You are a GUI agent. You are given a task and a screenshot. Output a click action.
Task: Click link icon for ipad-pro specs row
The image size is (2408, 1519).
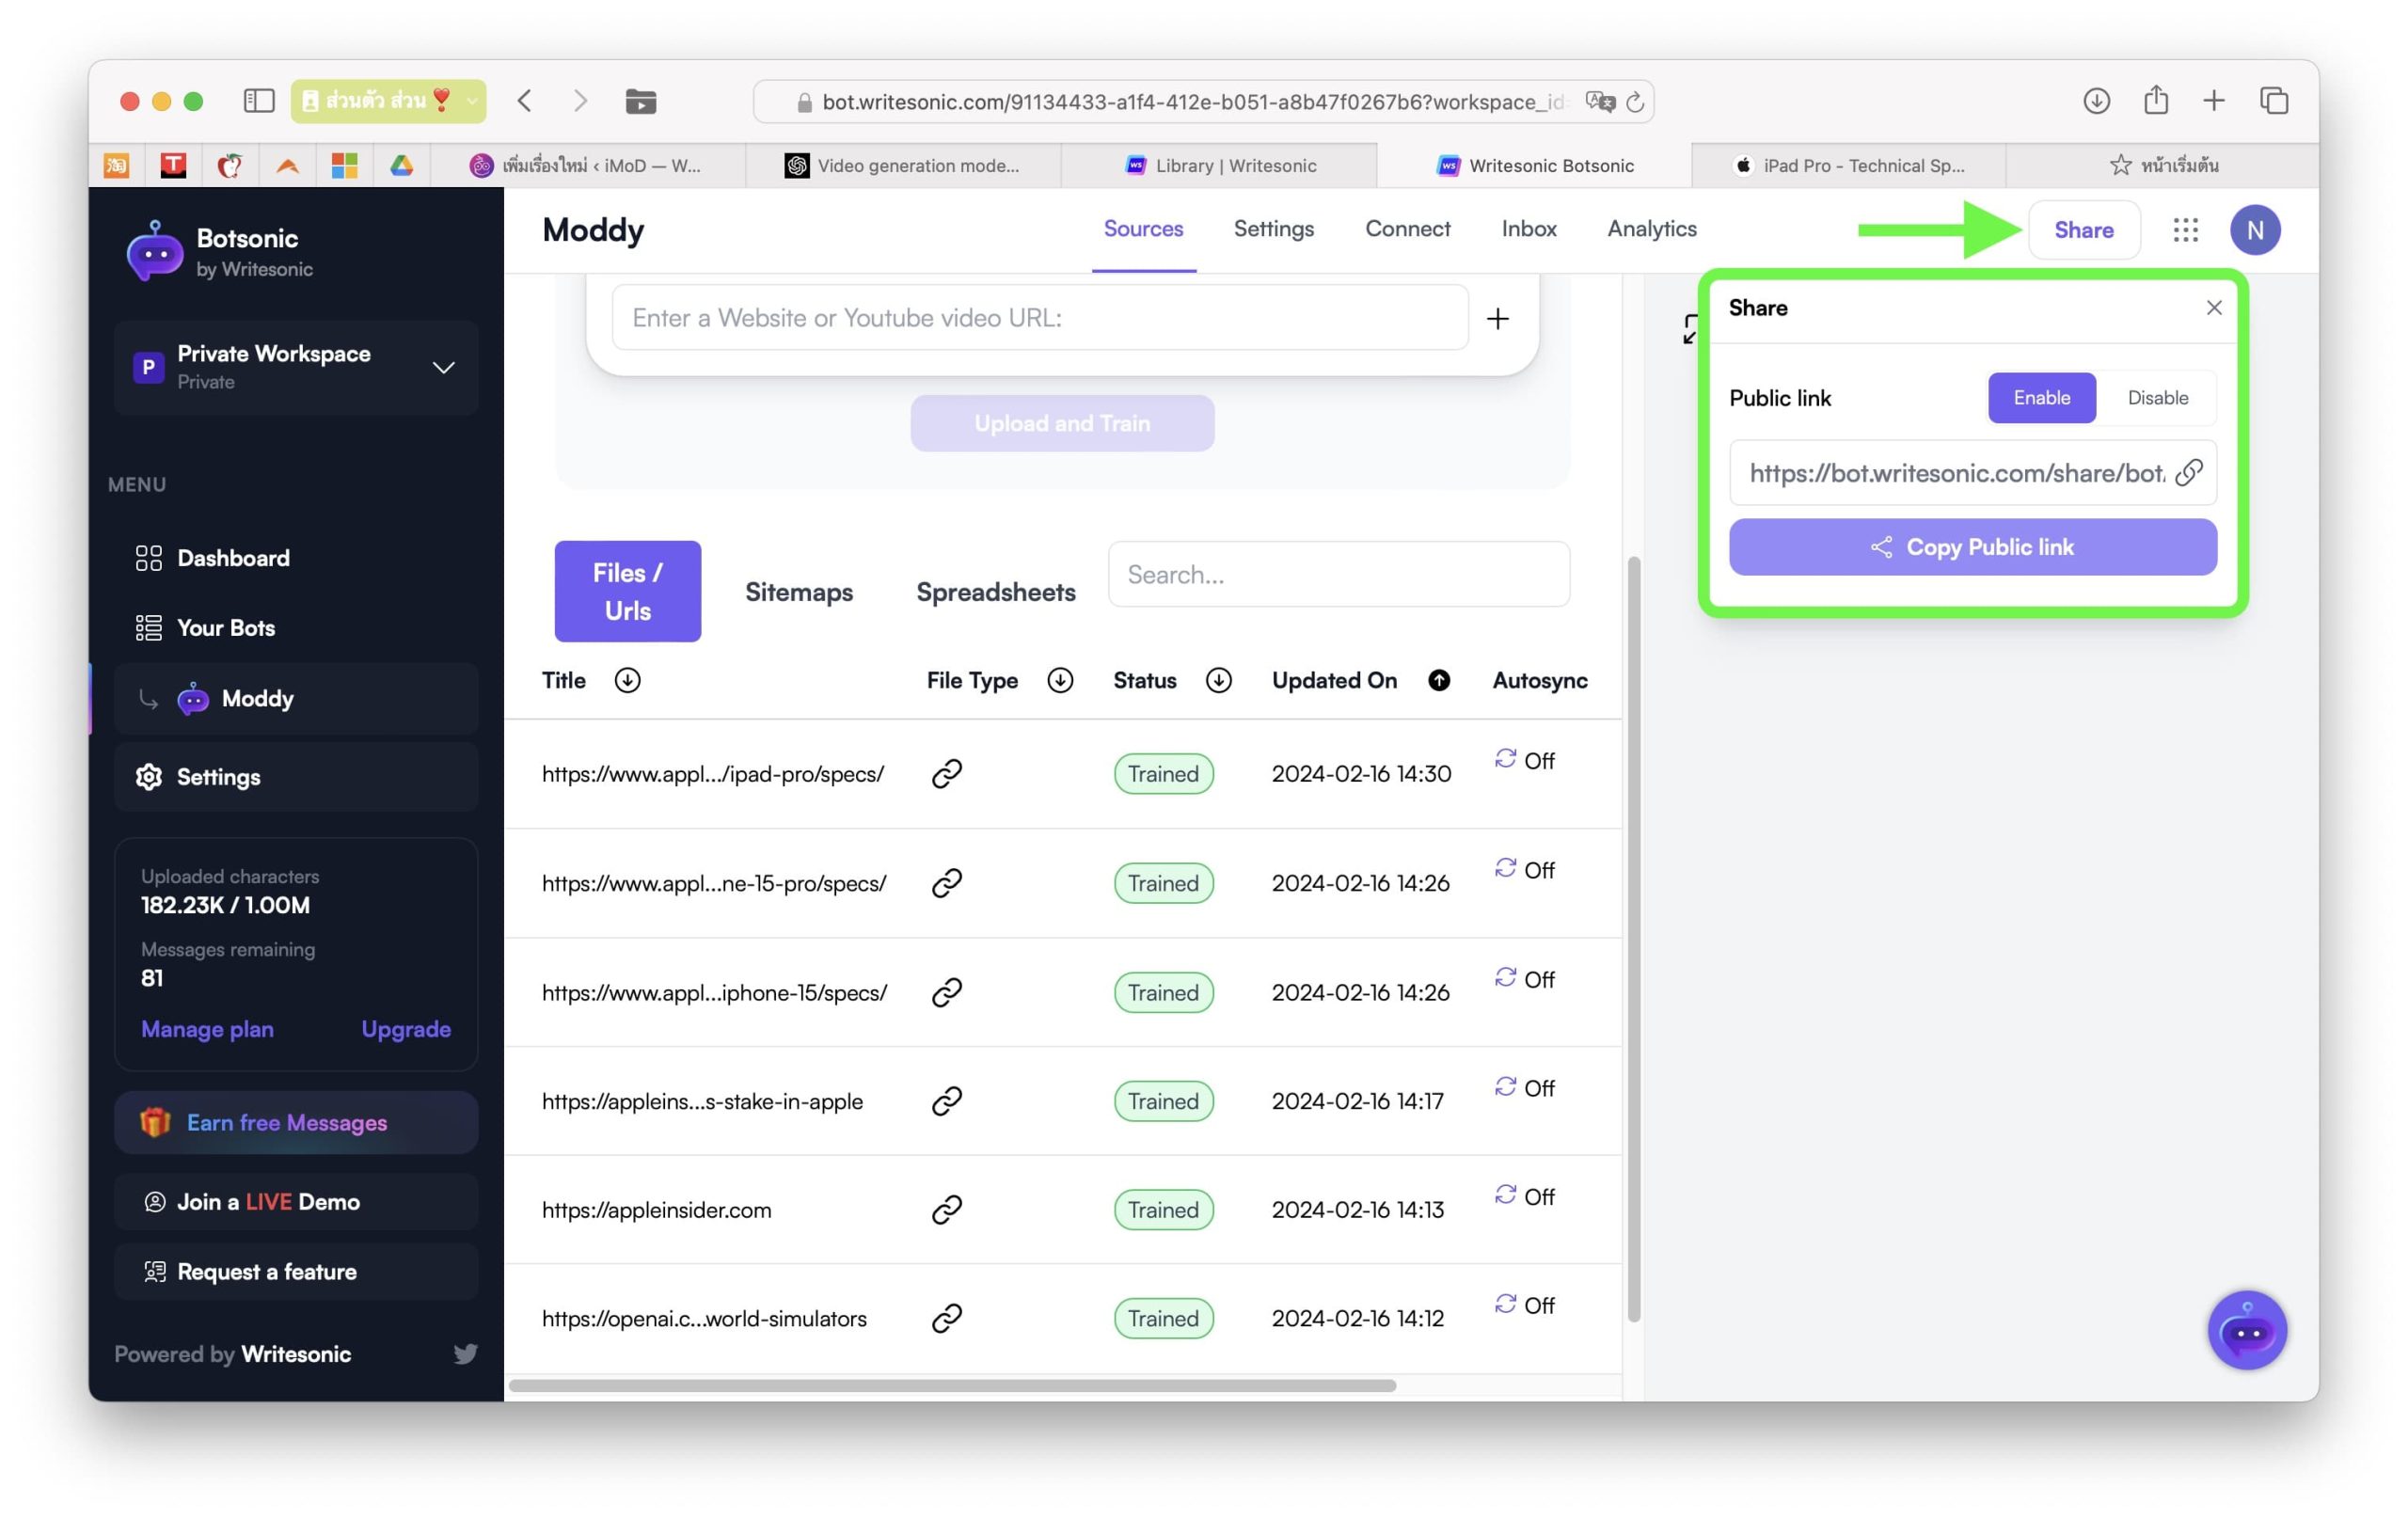pos(946,773)
